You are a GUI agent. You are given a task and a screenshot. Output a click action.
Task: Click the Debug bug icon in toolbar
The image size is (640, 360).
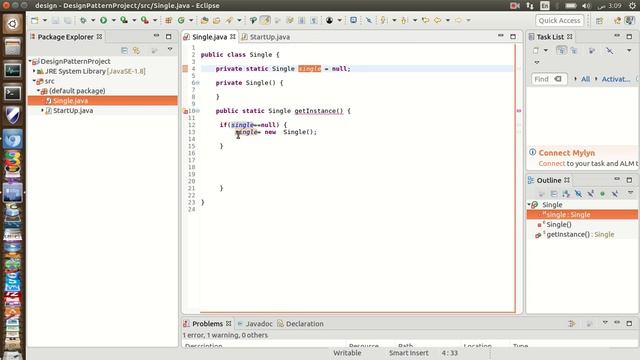tap(83, 20)
